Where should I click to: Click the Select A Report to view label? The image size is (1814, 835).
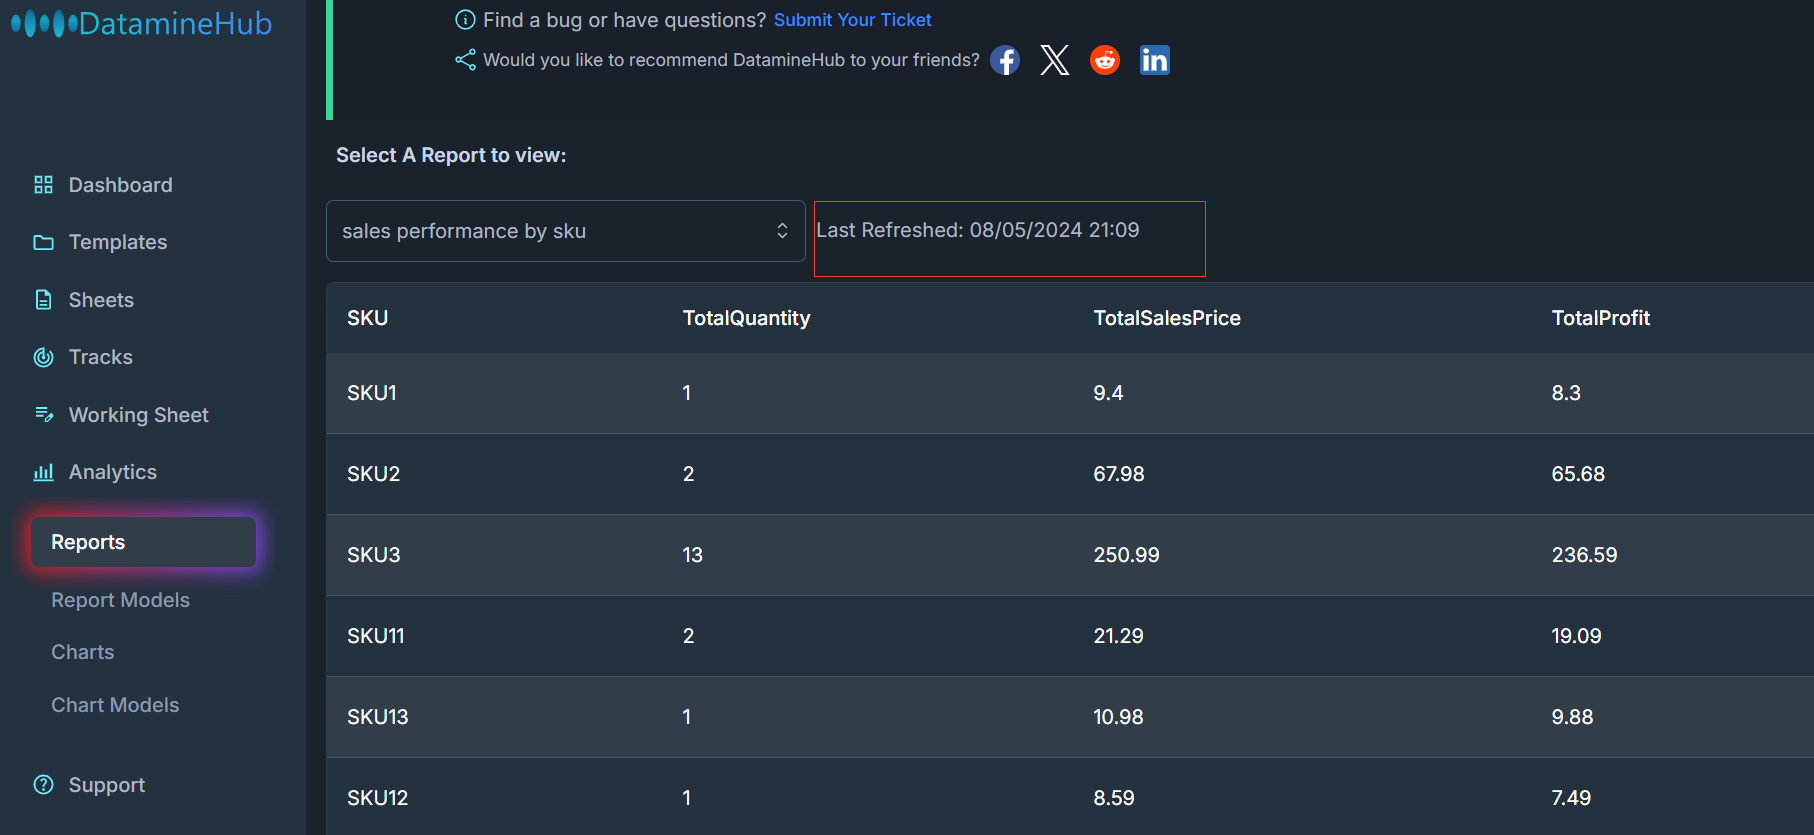[451, 155]
